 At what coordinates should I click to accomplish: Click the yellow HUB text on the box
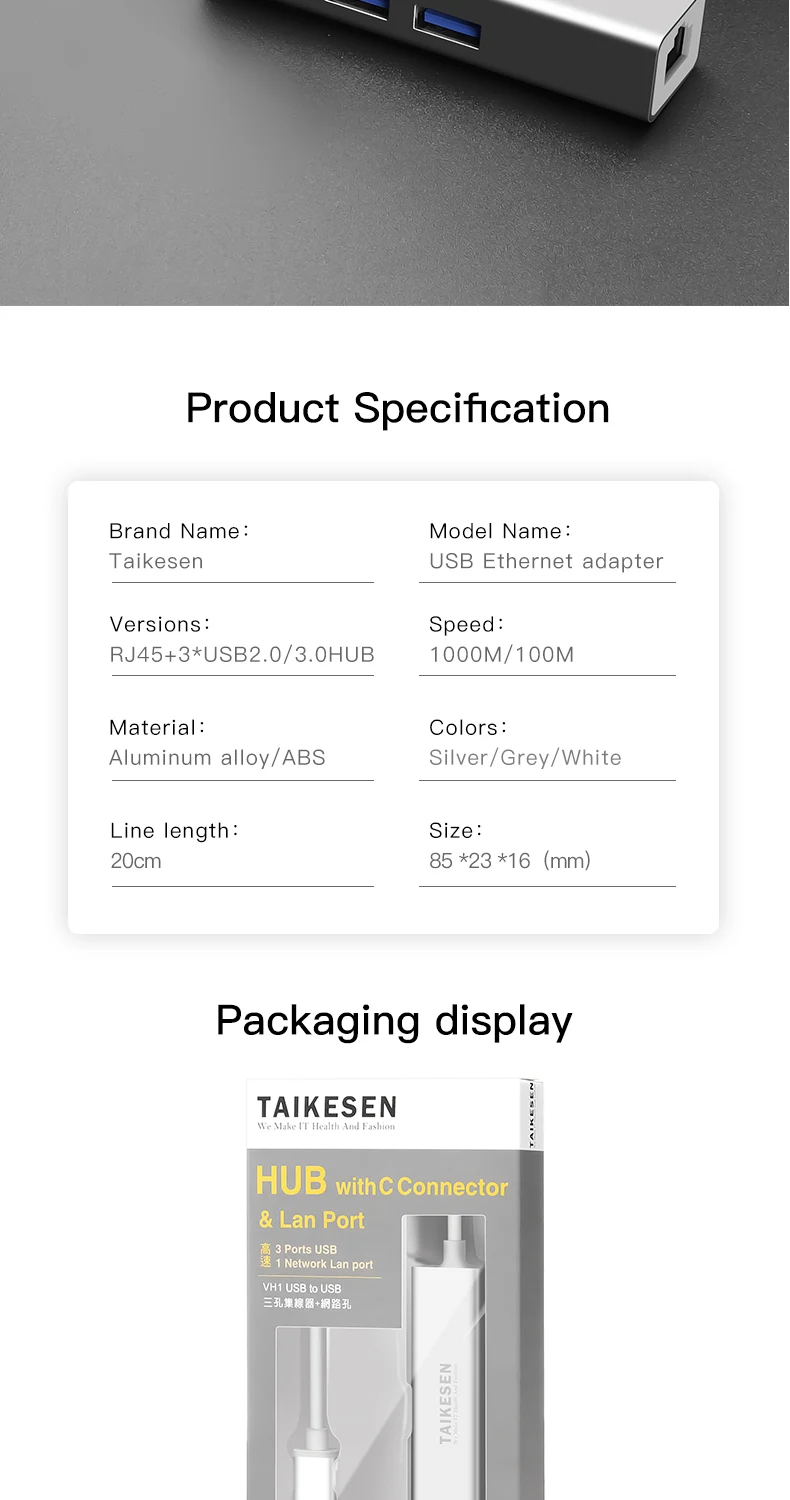click(x=291, y=1181)
